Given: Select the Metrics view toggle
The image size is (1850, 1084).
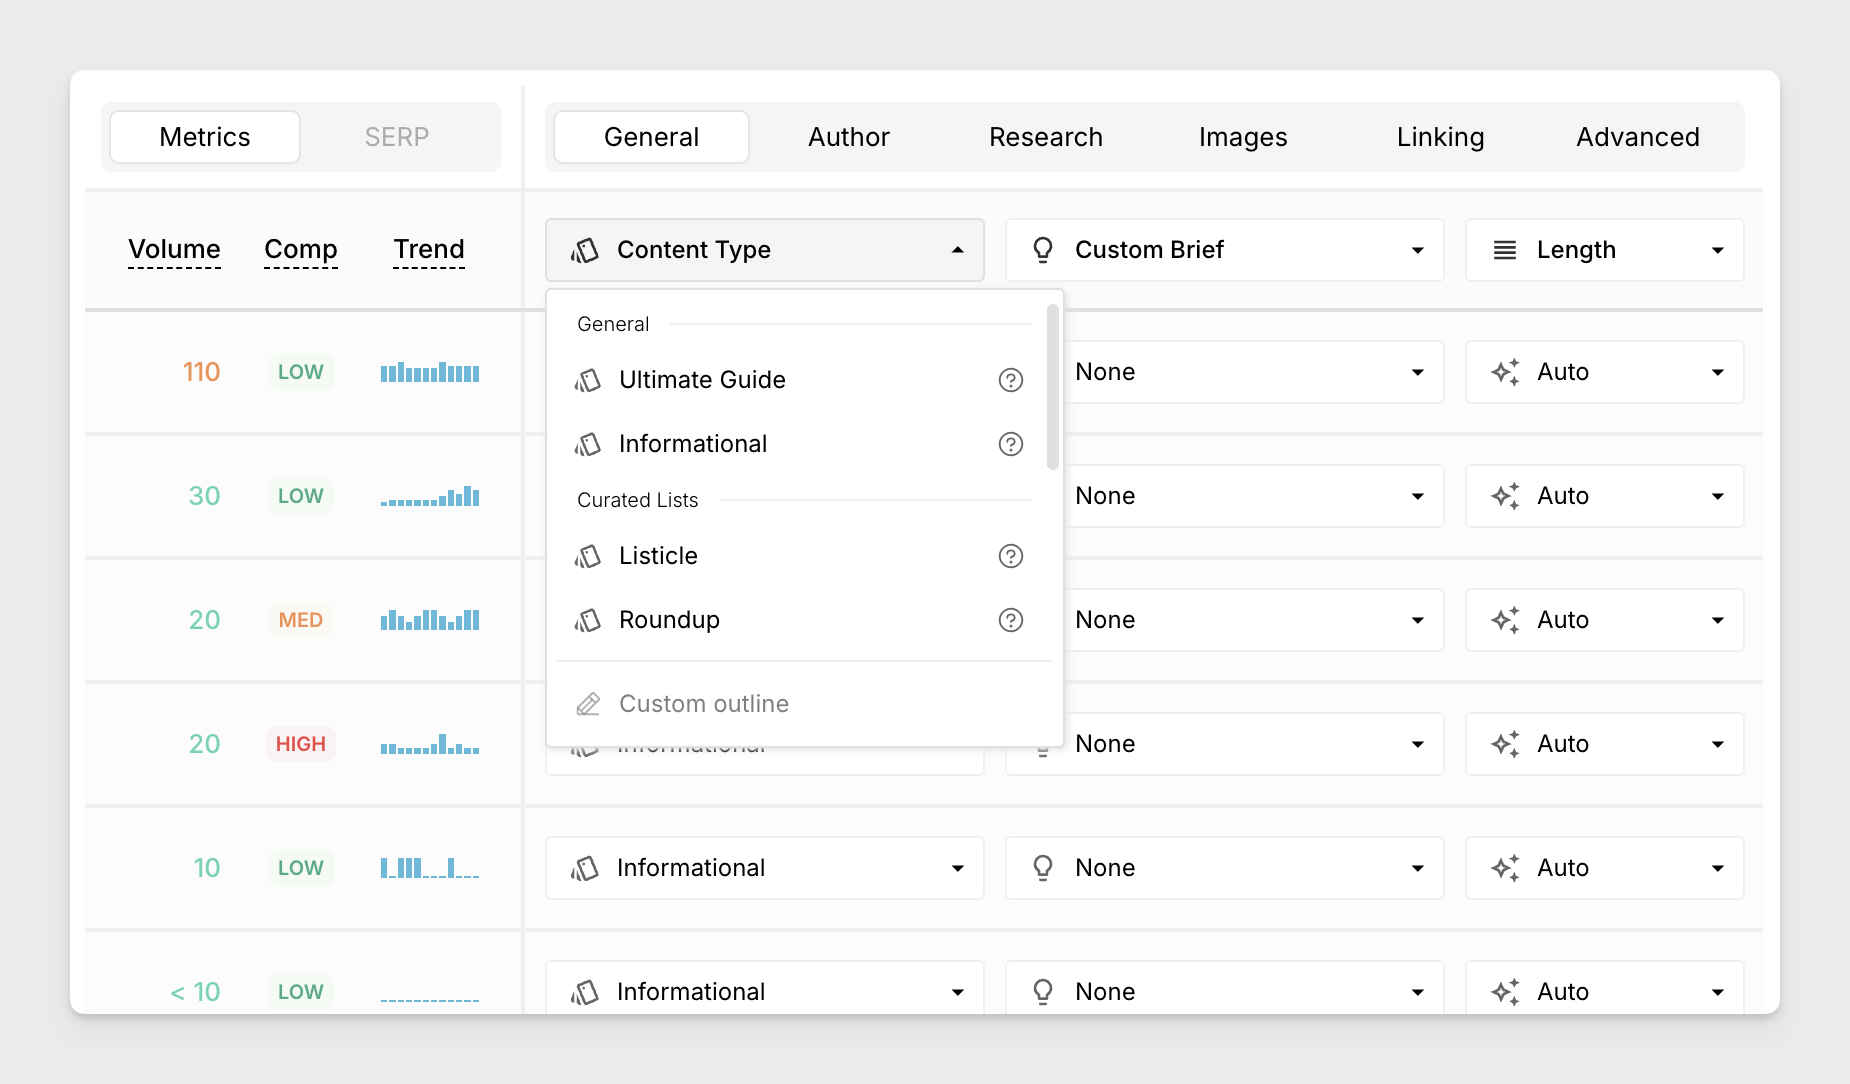Looking at the screenshot, I should coord(205,137).
